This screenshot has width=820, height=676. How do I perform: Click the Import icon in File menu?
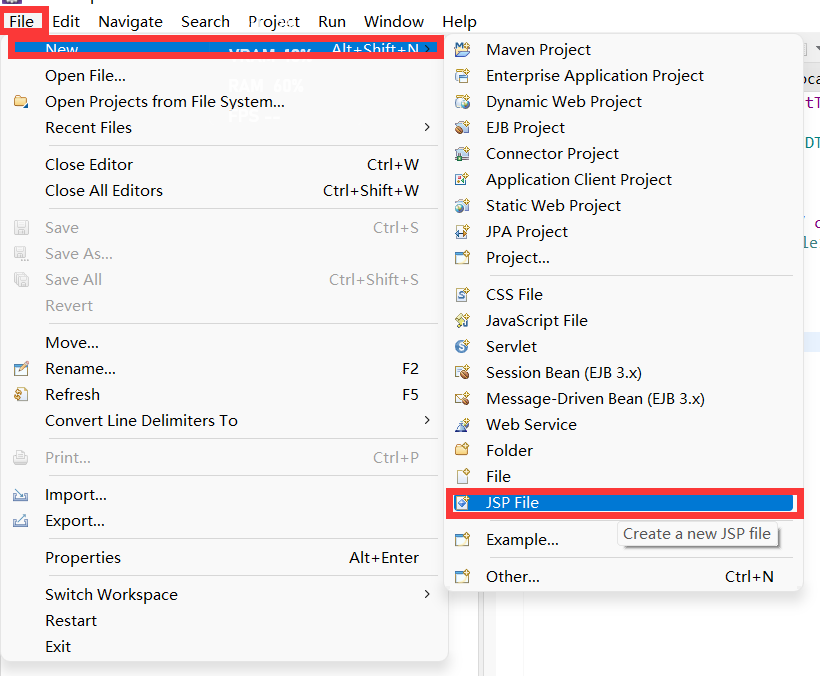21,494
